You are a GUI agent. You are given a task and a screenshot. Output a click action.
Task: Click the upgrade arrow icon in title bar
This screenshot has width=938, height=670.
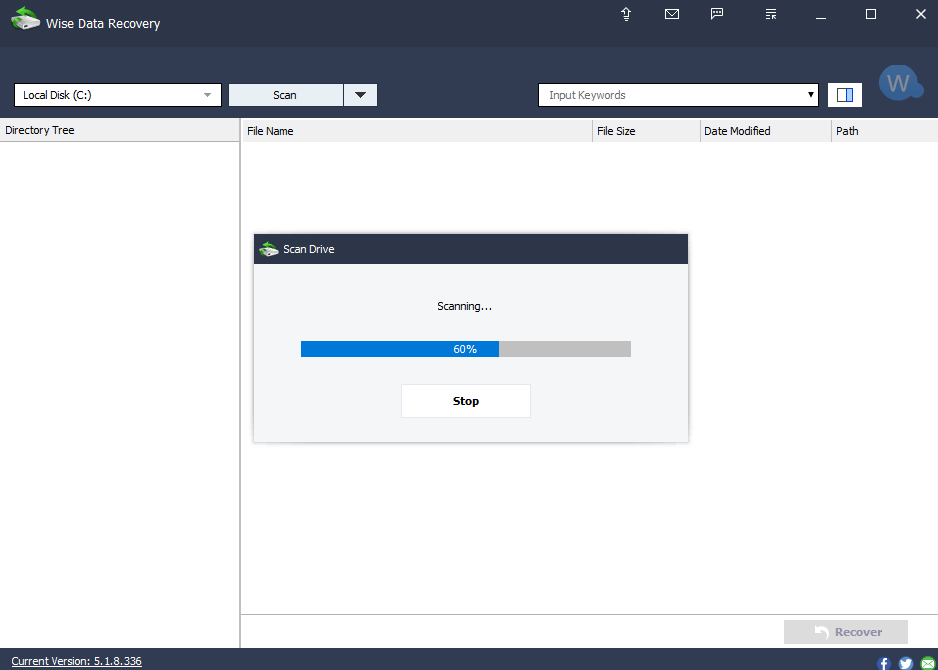coord(626,14)
